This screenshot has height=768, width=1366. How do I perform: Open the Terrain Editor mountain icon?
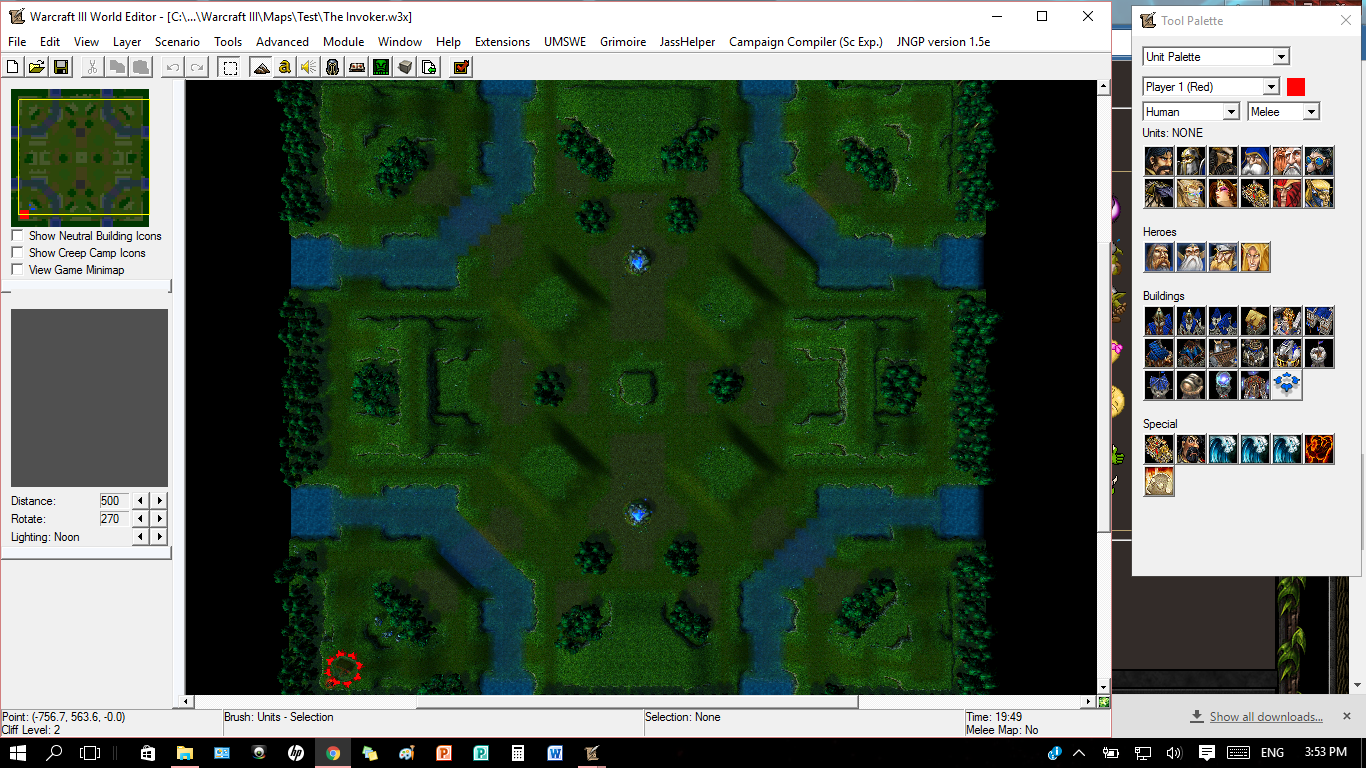261,67
